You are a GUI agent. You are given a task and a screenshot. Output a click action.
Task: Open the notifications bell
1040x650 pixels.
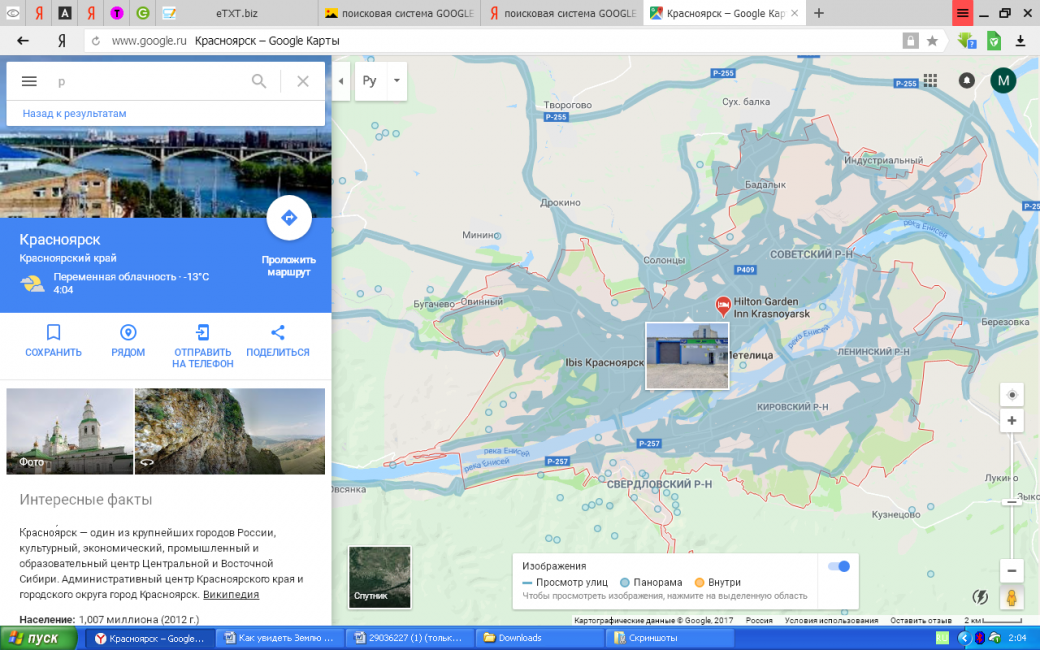pyautogui.click(x=966, y=81)
